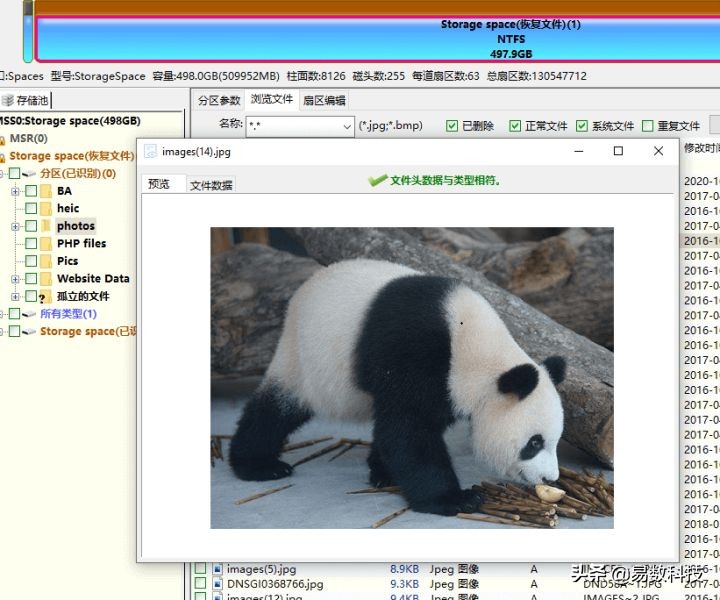Expand the Website Data folder node
The width and height of the screenshot is (720, 600).
click(x=15, y=279)
